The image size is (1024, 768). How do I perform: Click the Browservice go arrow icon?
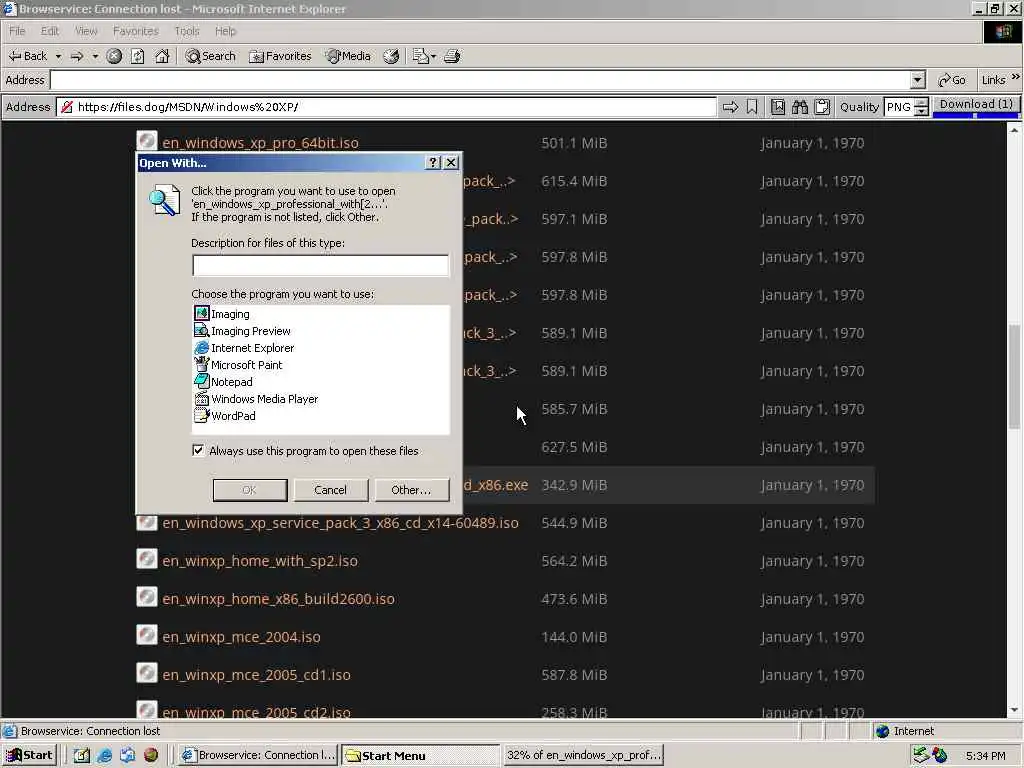(x=730, y=106)
